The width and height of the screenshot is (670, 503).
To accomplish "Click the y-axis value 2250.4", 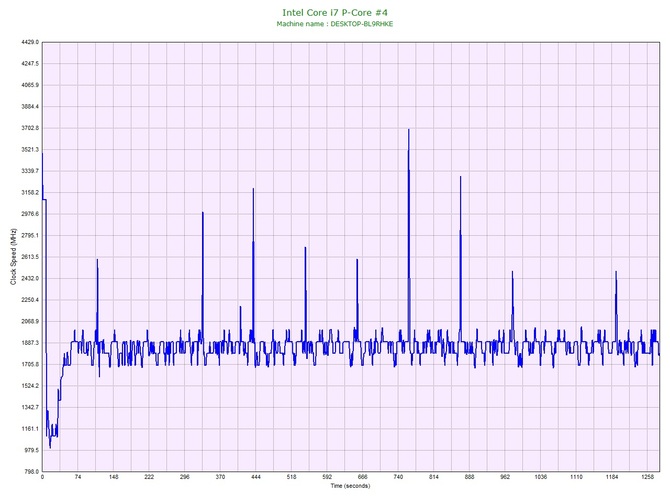I will click(x=30, y=300).
